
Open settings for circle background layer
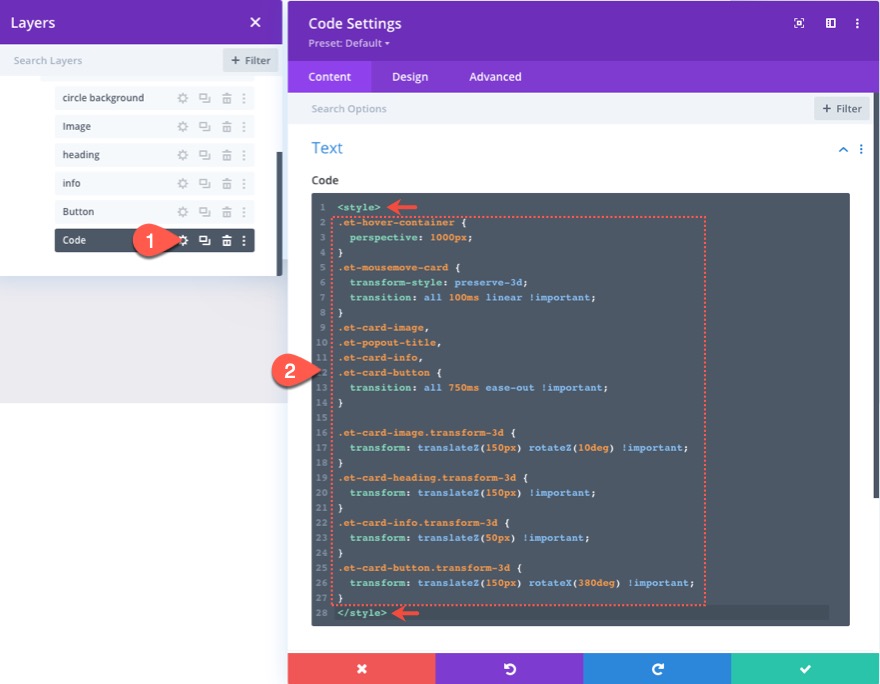point(182,98)
